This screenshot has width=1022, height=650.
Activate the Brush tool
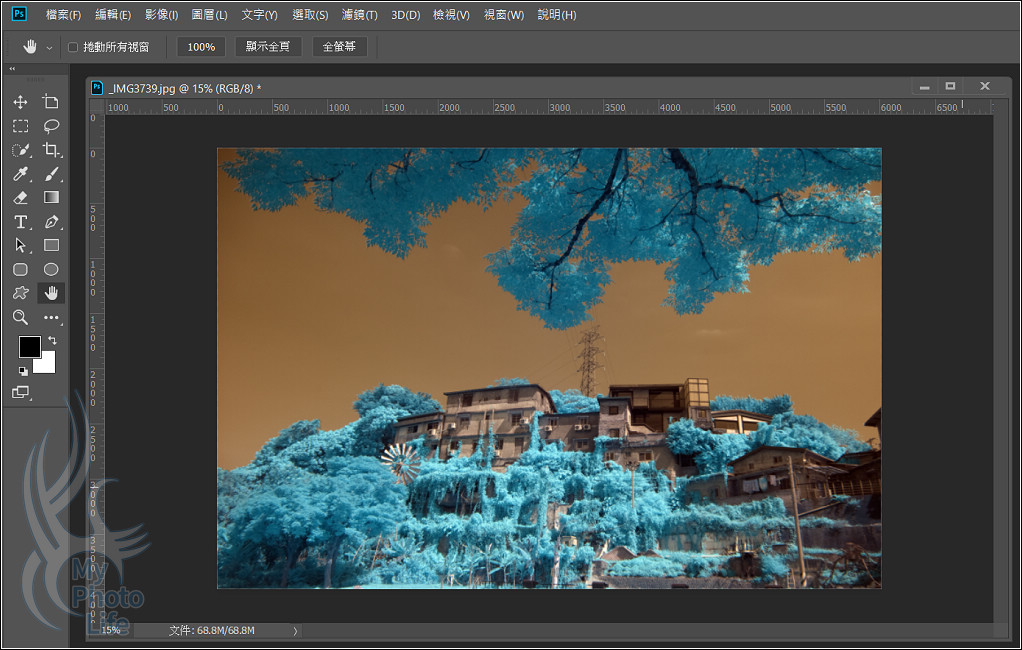[51, 174]
